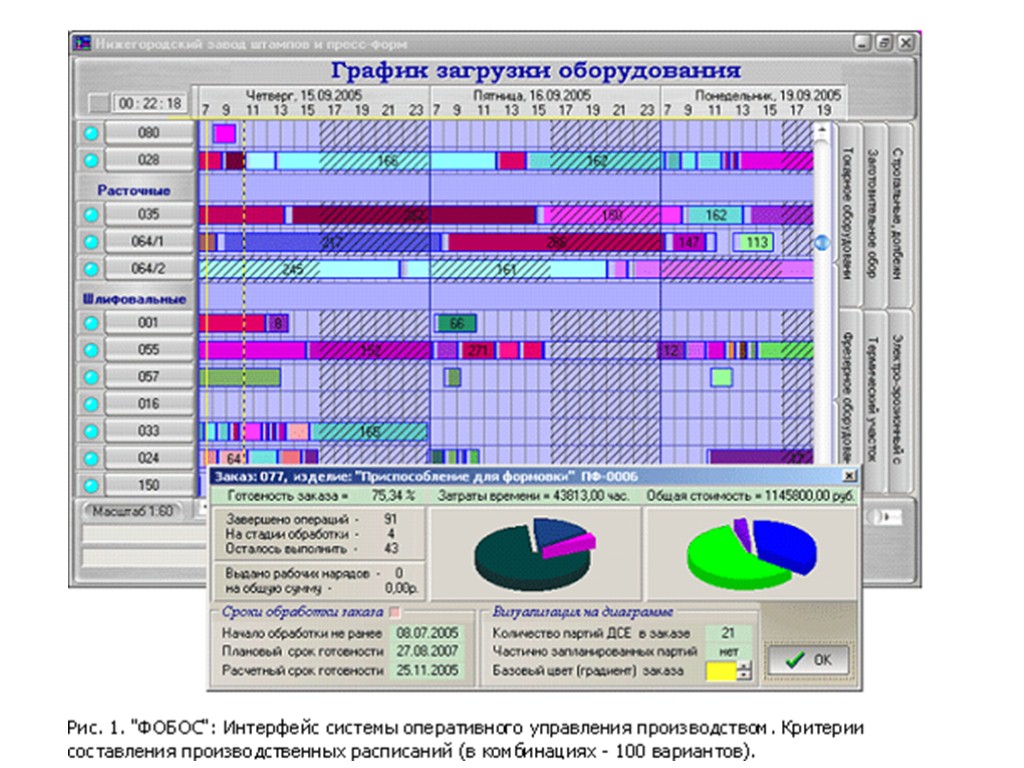This screenshot has height=768, width=1024.
Task: Toggle the cyan indicator for machine 057
Action: click(91, 377)
